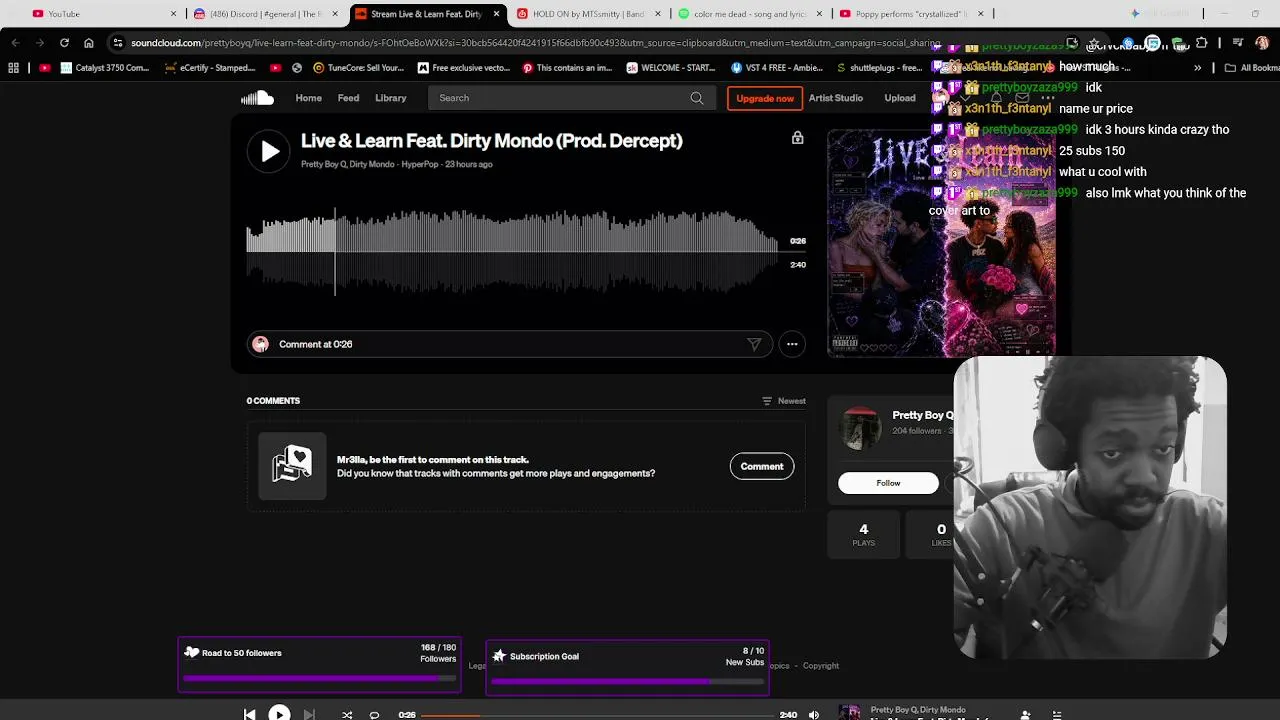Screen dimensions: 1280x720
Task: Click the browser back arrow
Action: pos(15,43)
